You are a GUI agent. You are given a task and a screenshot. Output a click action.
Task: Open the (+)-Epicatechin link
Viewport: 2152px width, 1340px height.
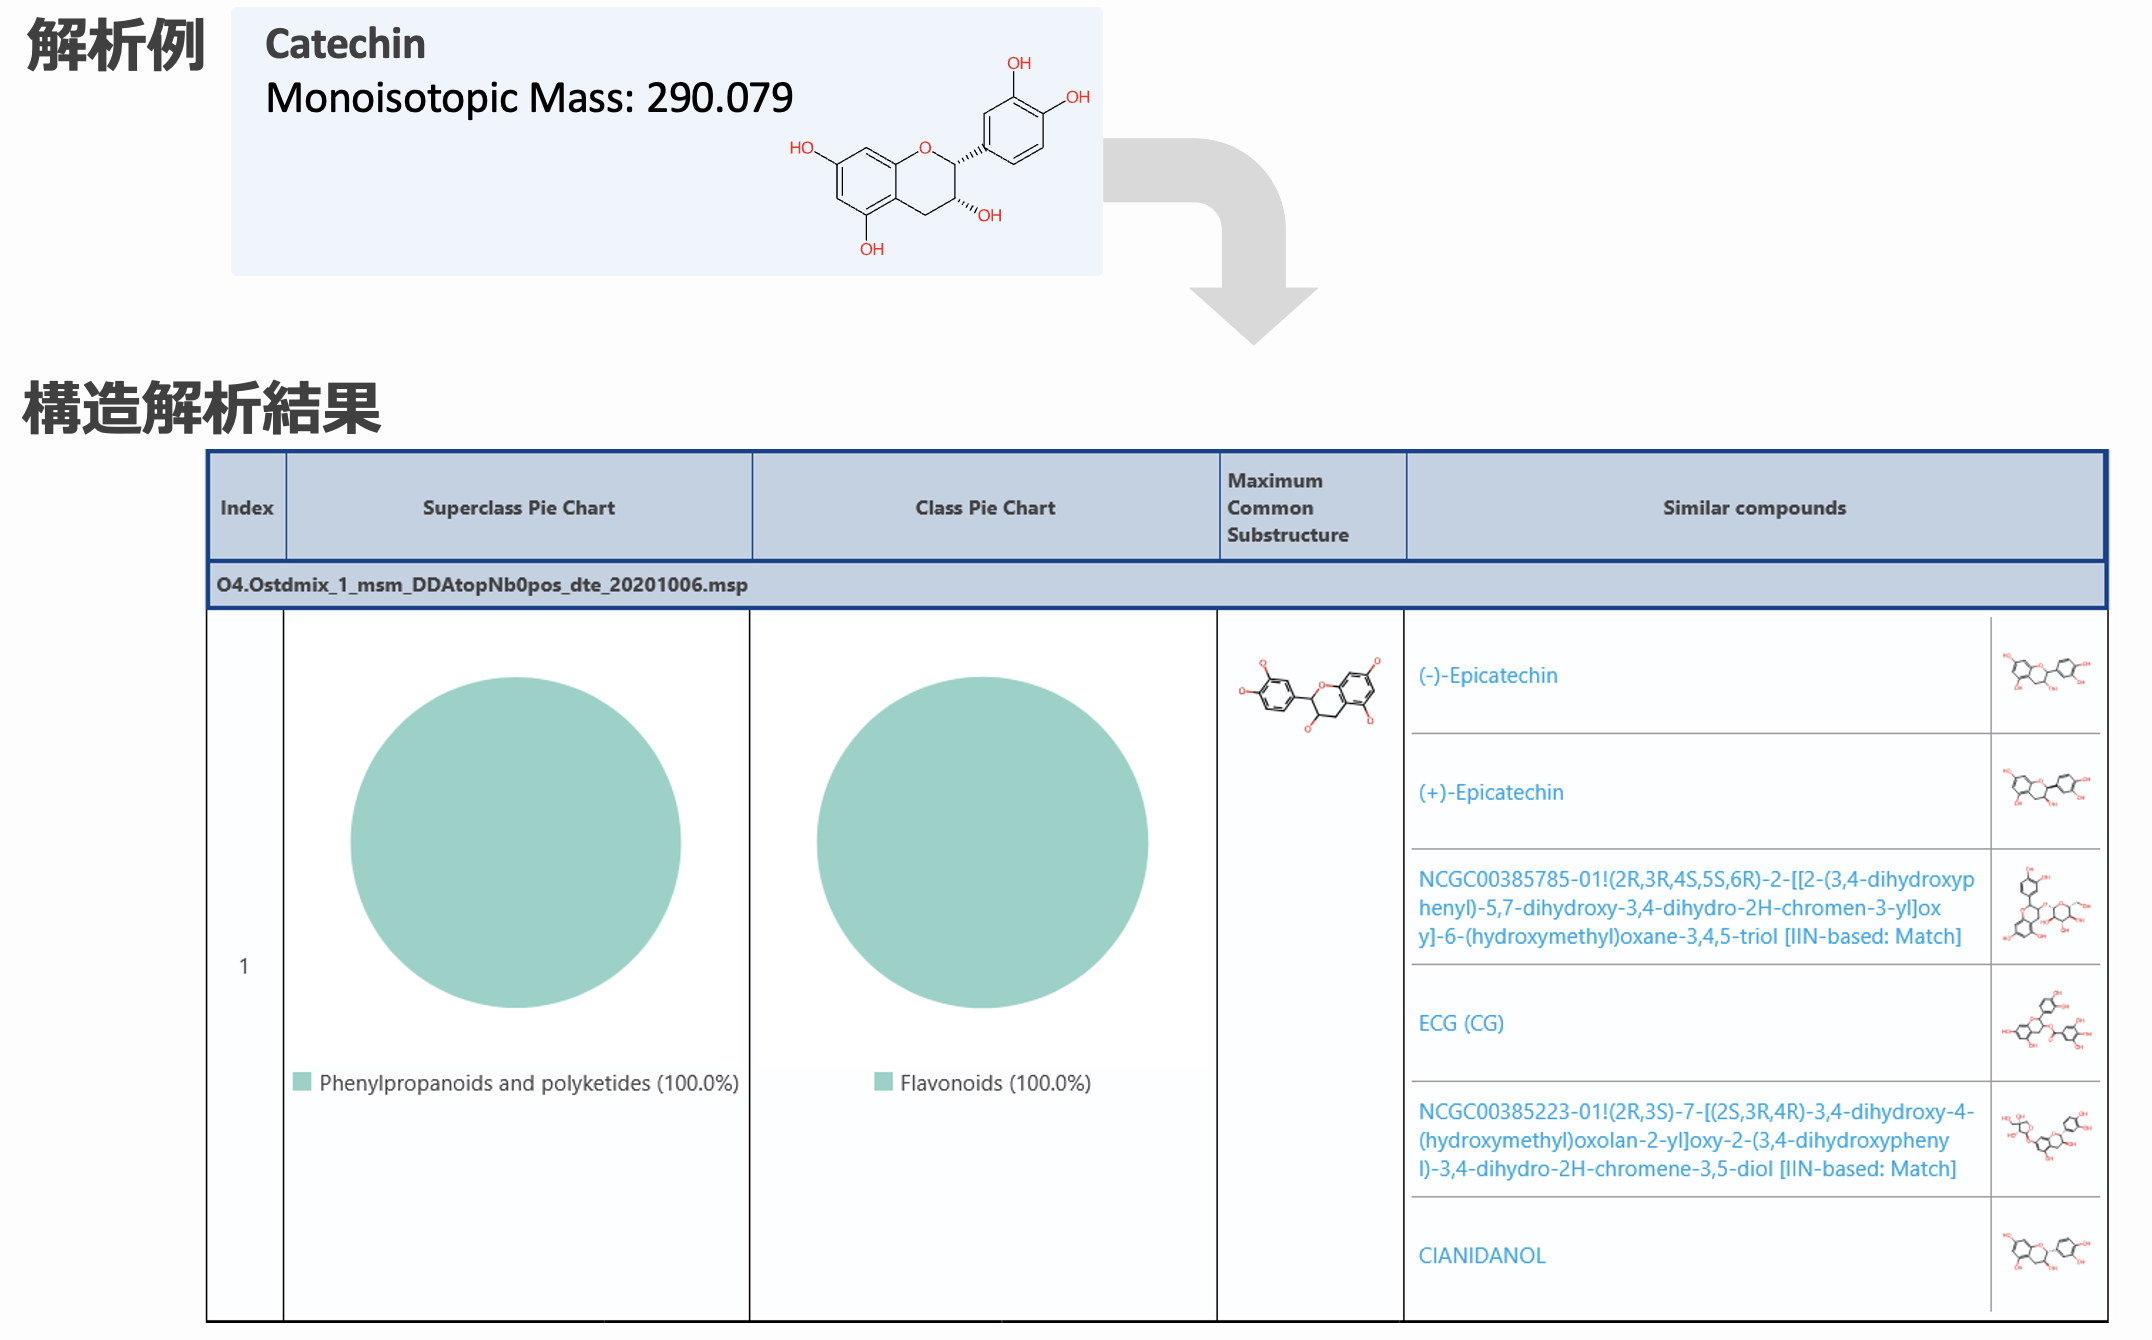tap(1490, 793)
